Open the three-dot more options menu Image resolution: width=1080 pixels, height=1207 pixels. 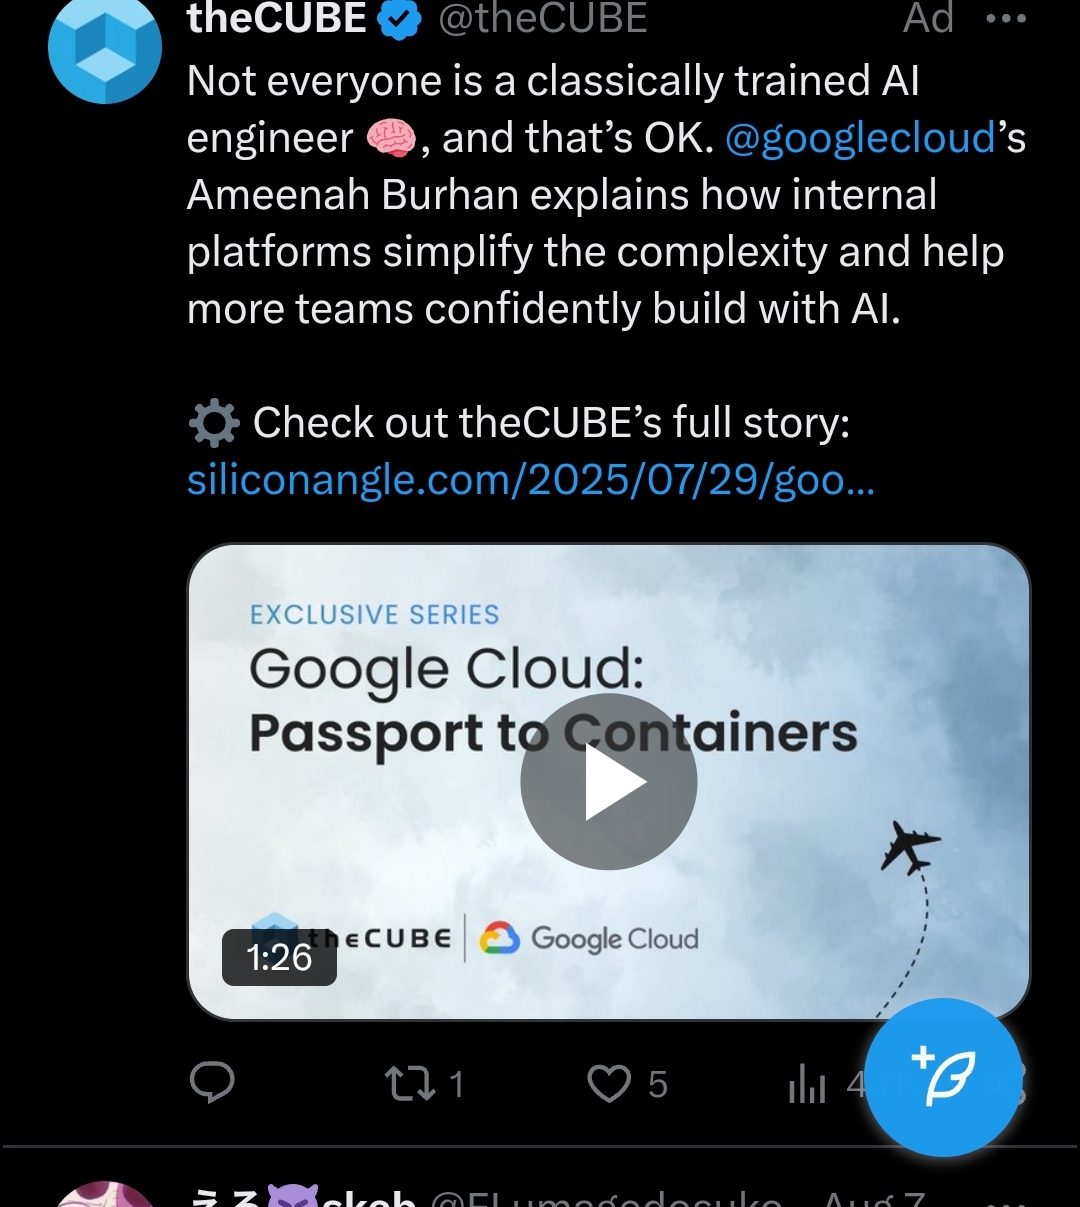coord(1006,19)
